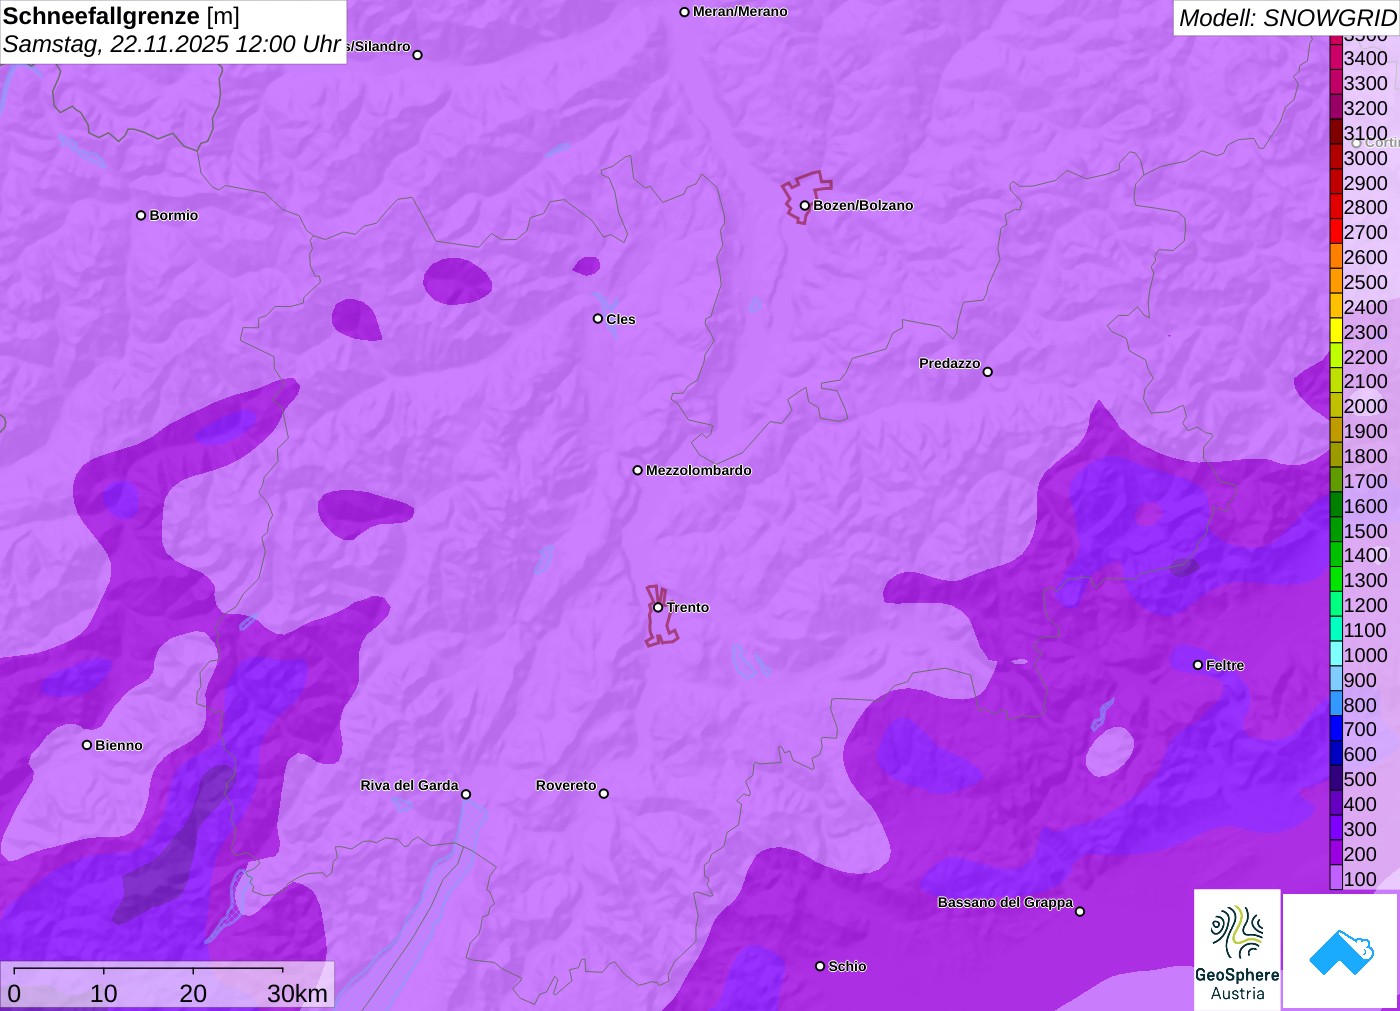Select the 1500 green legend swatch
Screen dimensions: 1400x1011
[1336, 531]
